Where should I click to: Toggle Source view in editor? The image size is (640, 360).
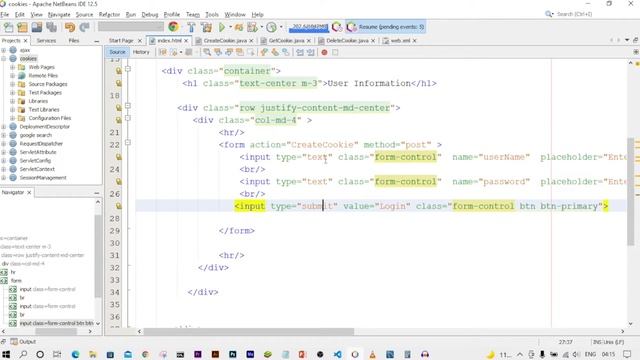(117, 52)
